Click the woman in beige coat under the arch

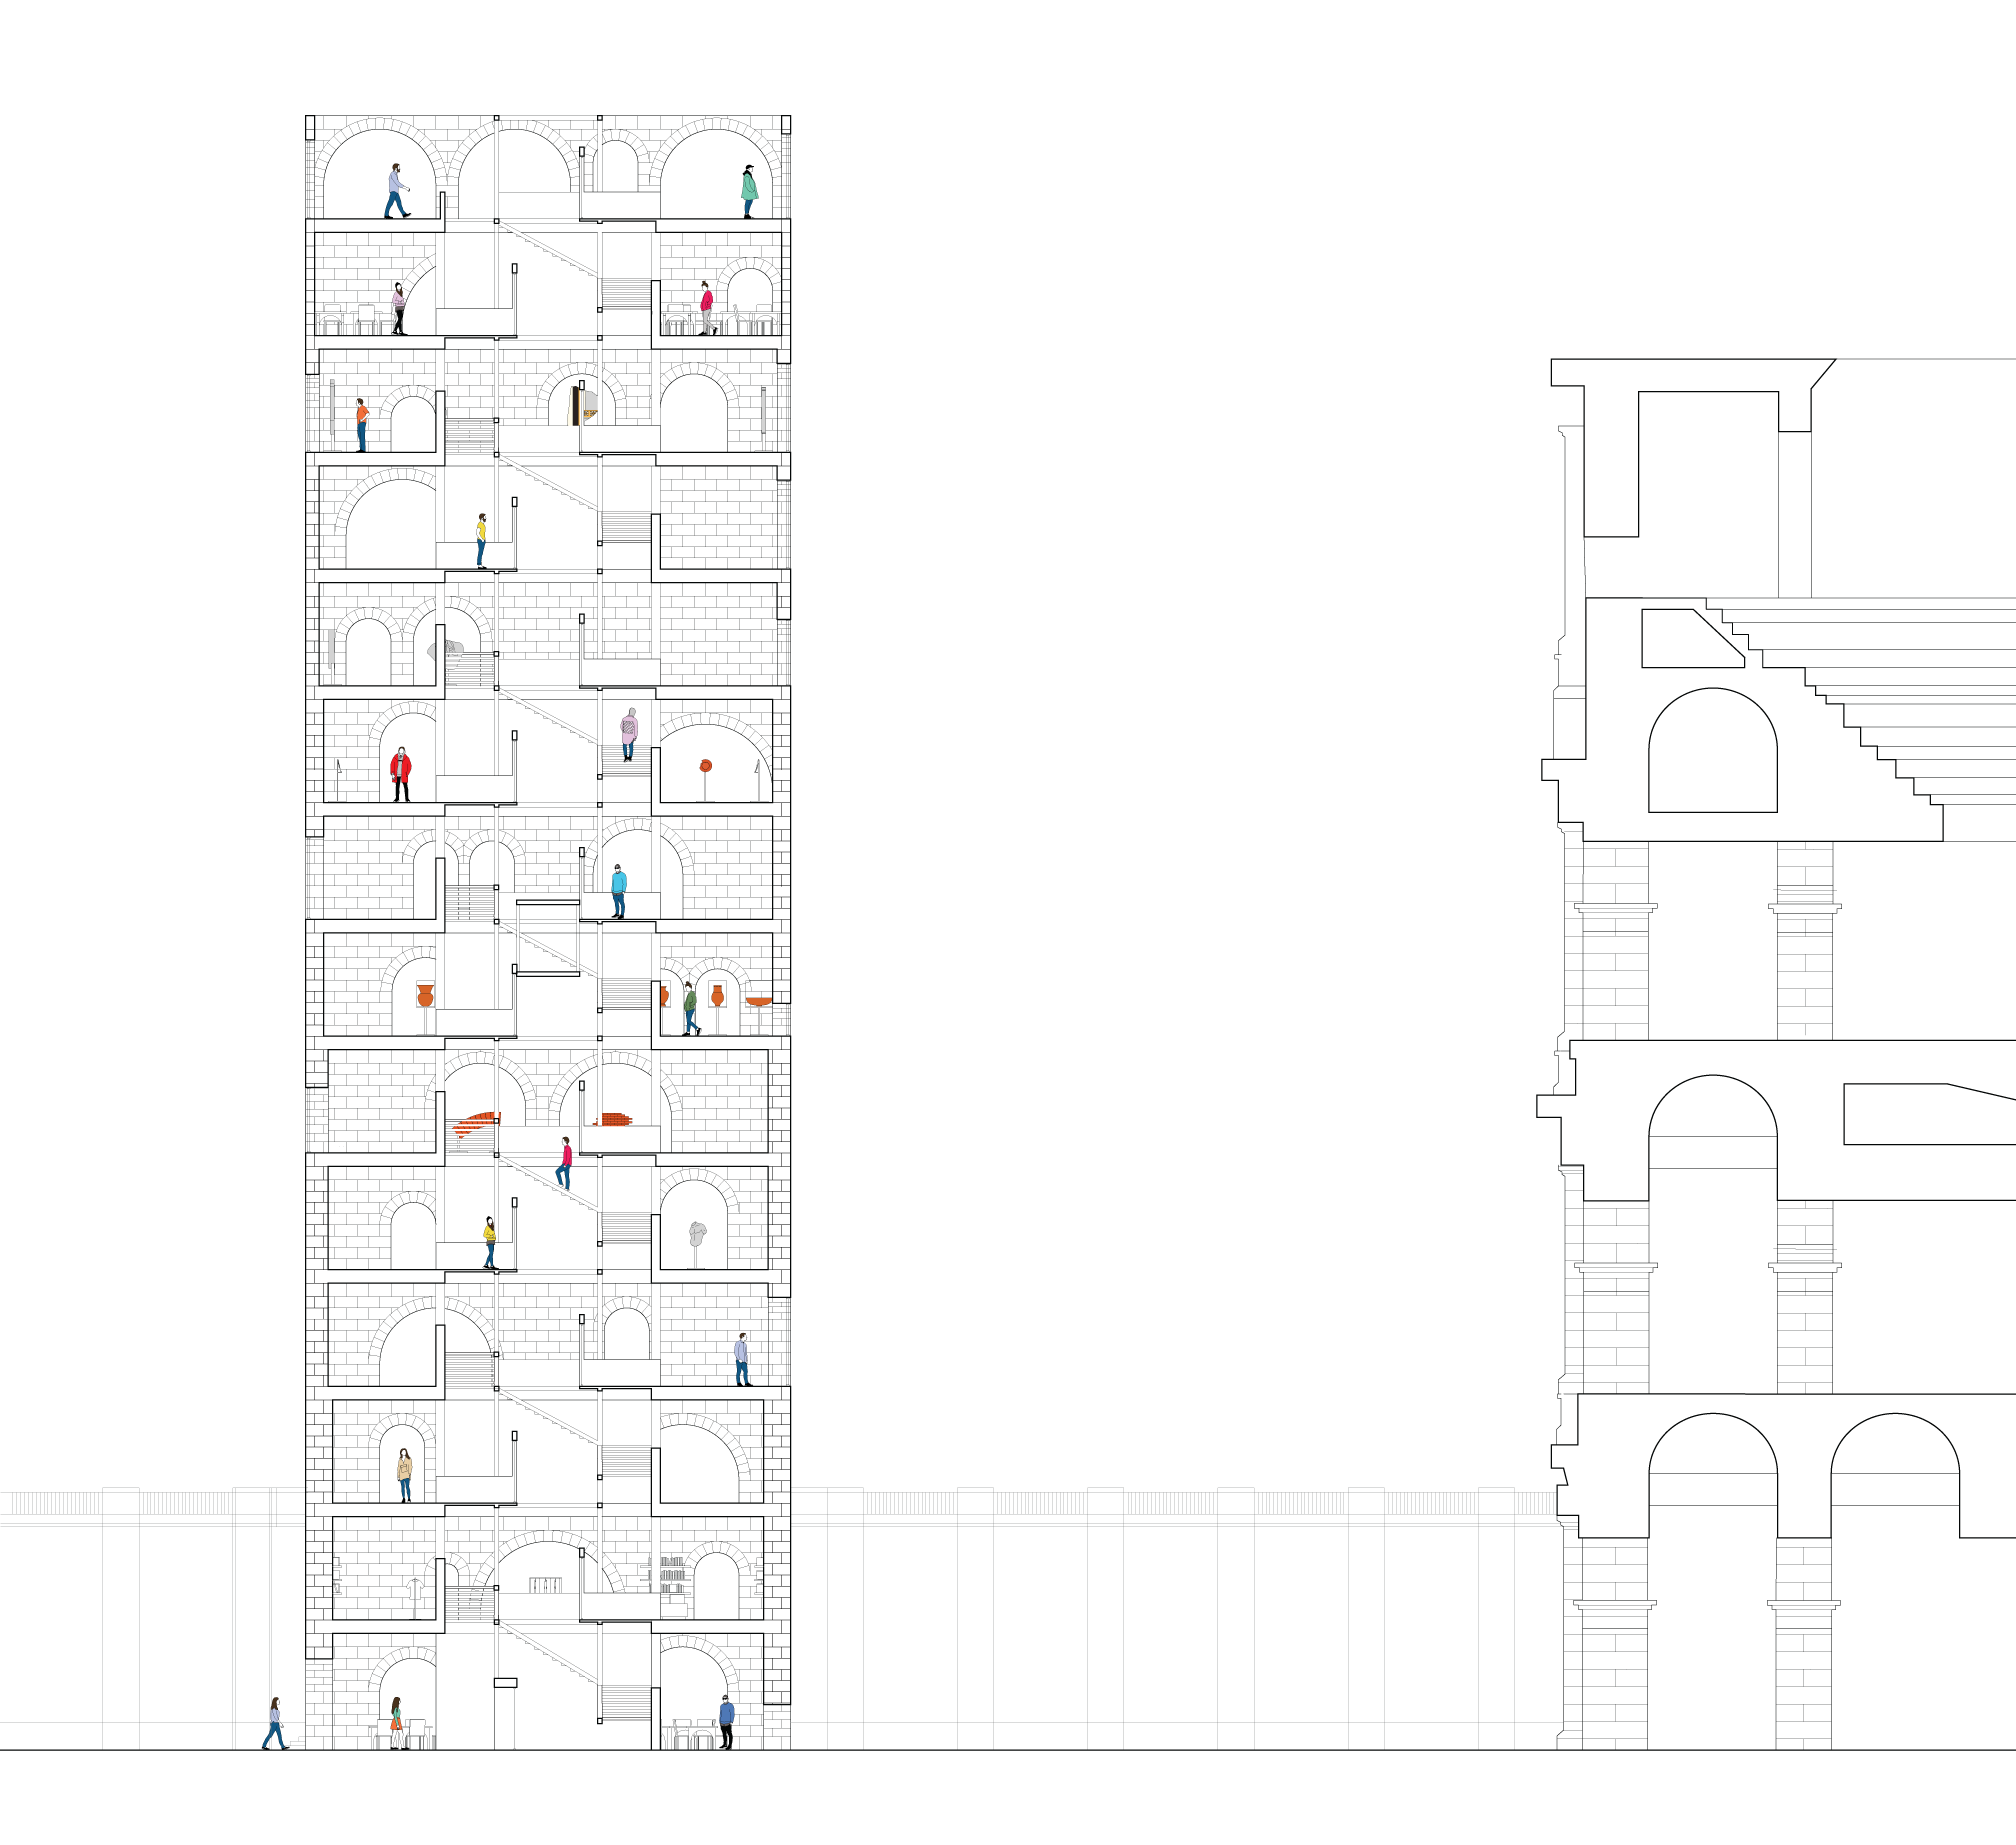click(404, 1475)
